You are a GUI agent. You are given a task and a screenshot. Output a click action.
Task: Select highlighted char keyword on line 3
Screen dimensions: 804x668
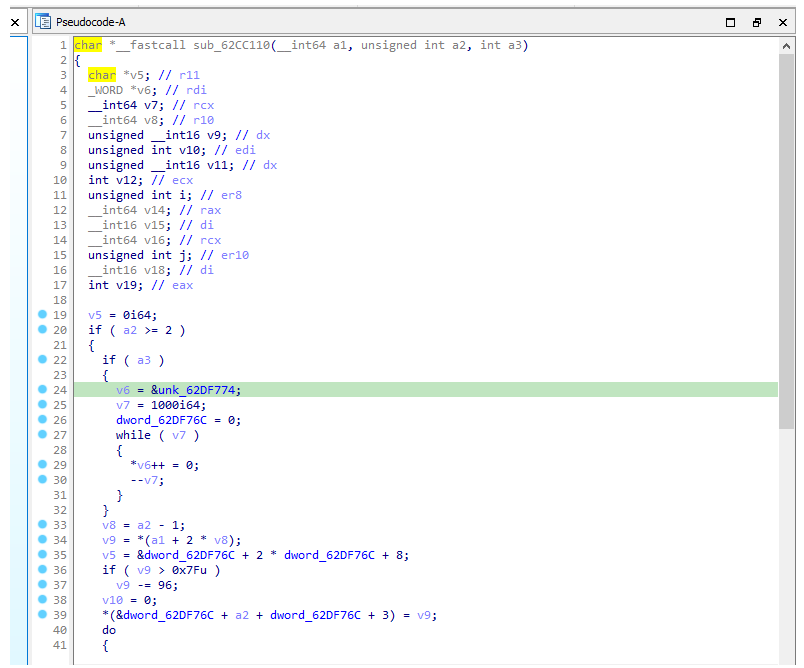(102, 75)
